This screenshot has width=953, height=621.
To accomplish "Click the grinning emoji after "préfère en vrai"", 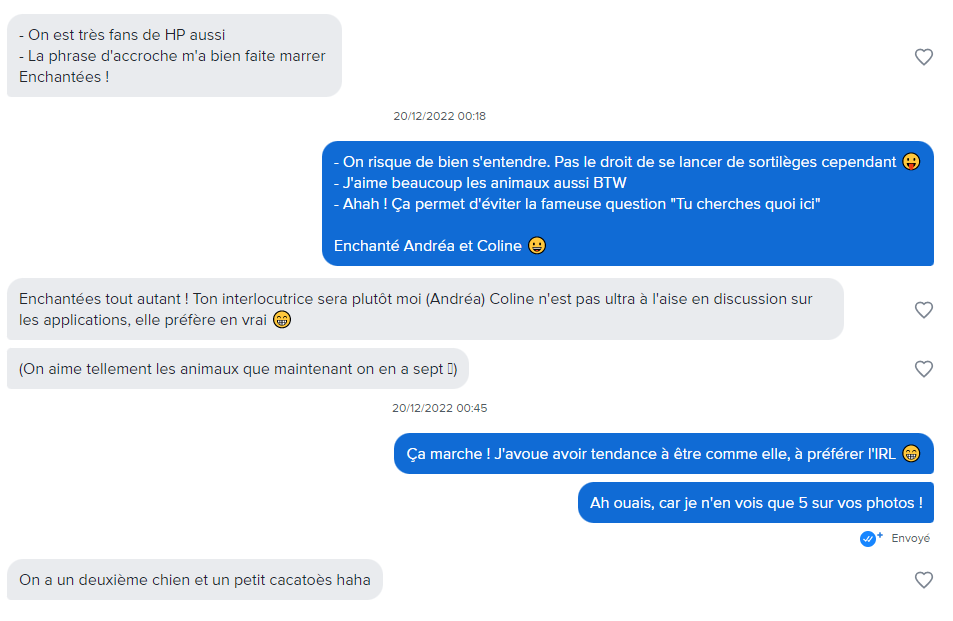I will [281, 320].
